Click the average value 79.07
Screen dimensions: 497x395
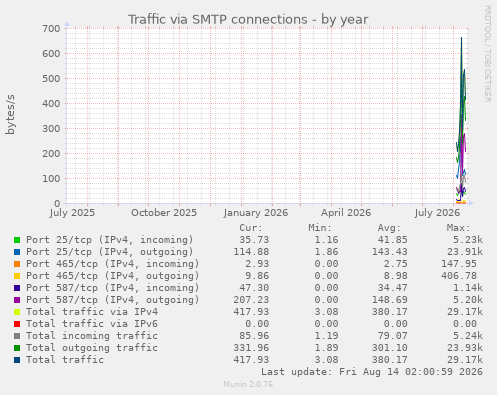(x=393, y=336)
